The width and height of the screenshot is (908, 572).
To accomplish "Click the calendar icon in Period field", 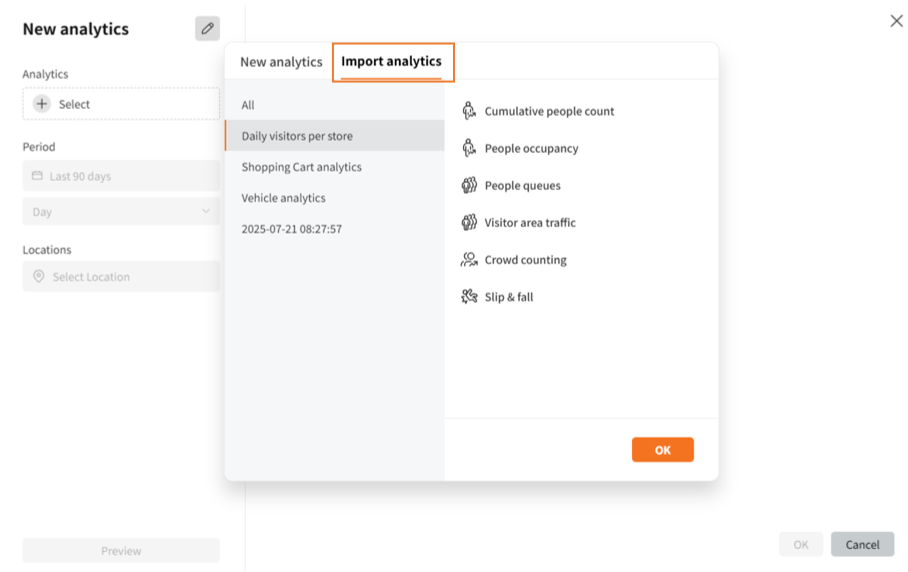I will [x=37, y=176].
